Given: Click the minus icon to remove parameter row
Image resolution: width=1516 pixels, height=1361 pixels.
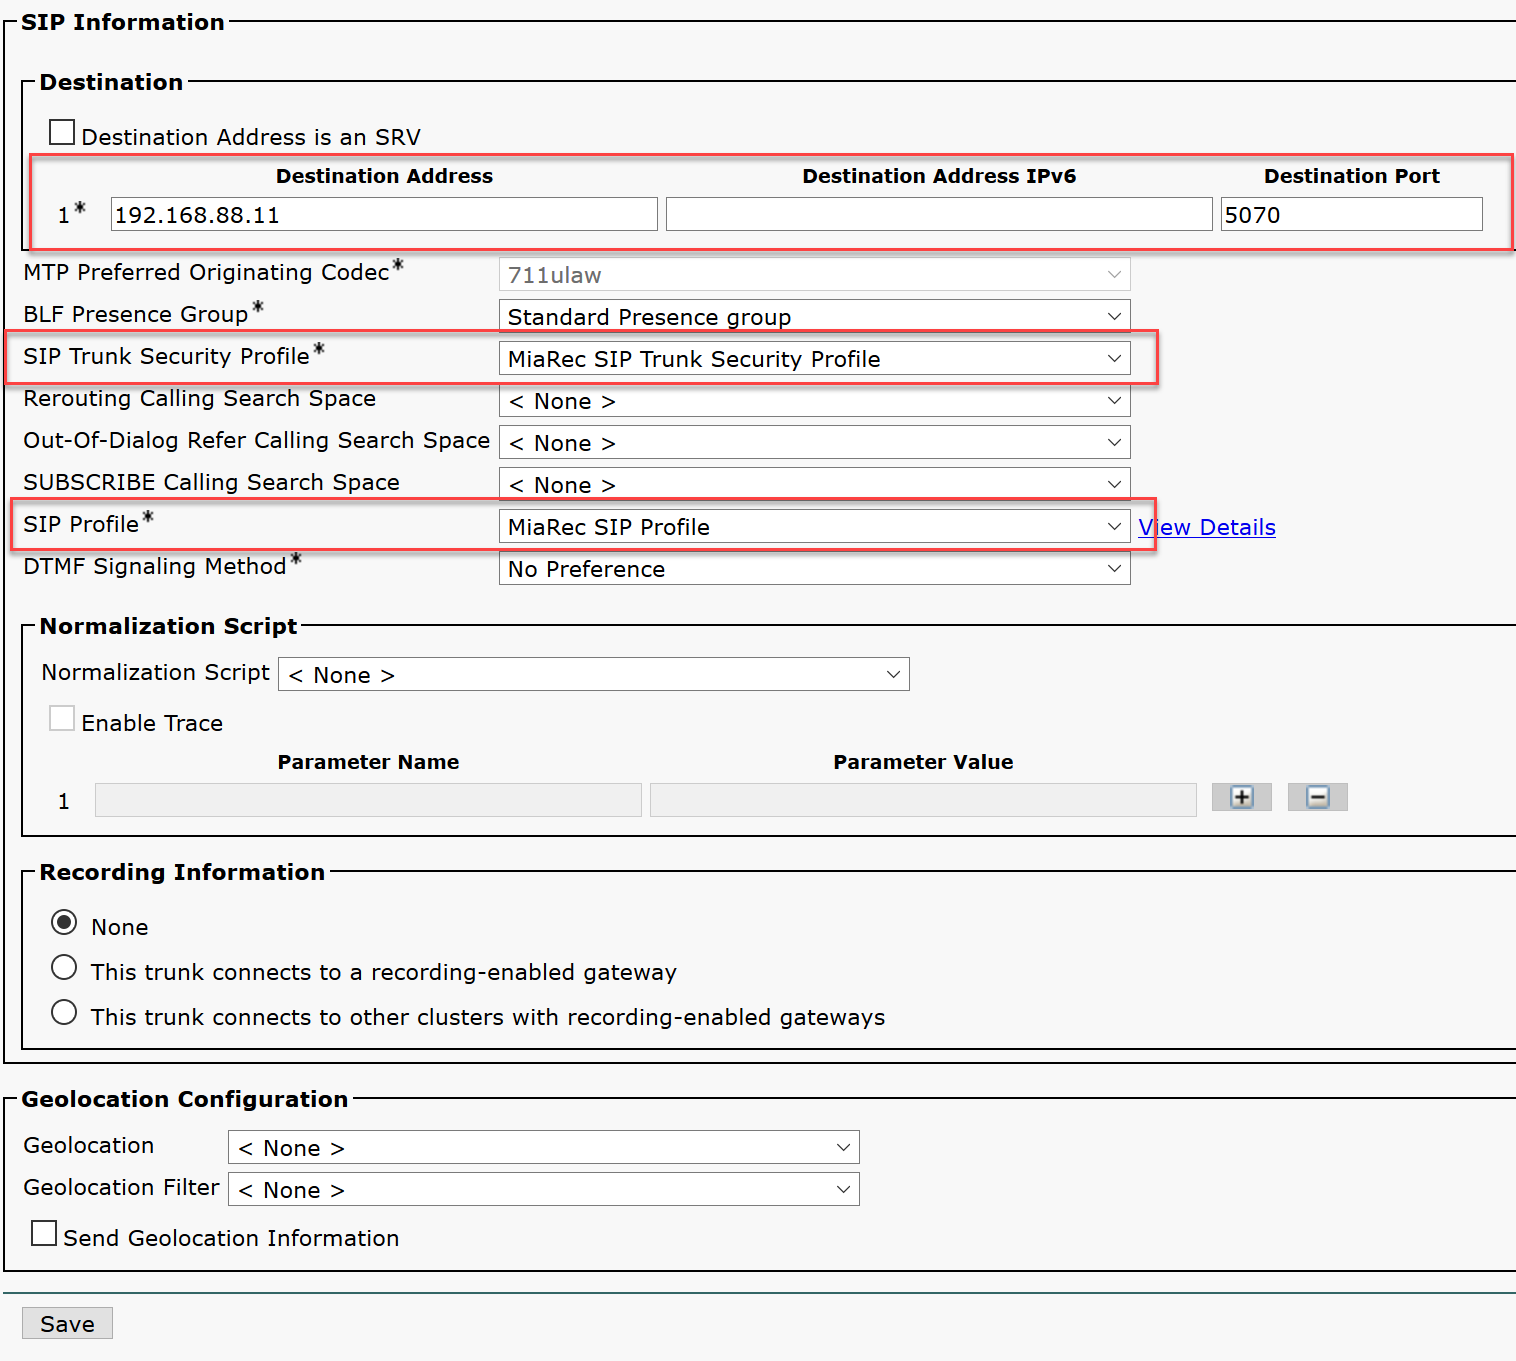Looking at the screenshot, I should (1317, 797).
